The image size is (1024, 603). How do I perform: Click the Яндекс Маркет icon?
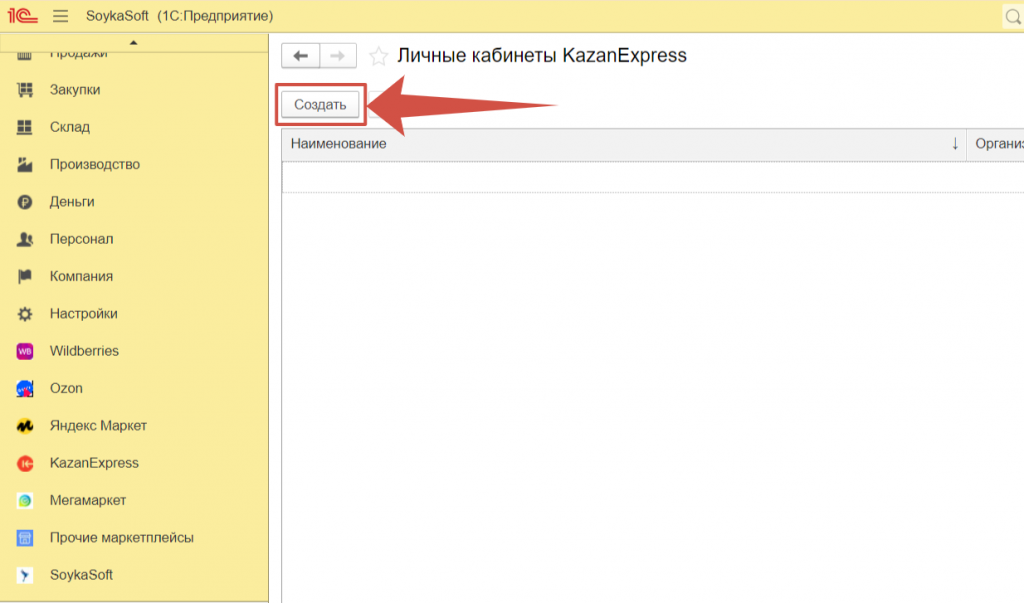point(26,426)
